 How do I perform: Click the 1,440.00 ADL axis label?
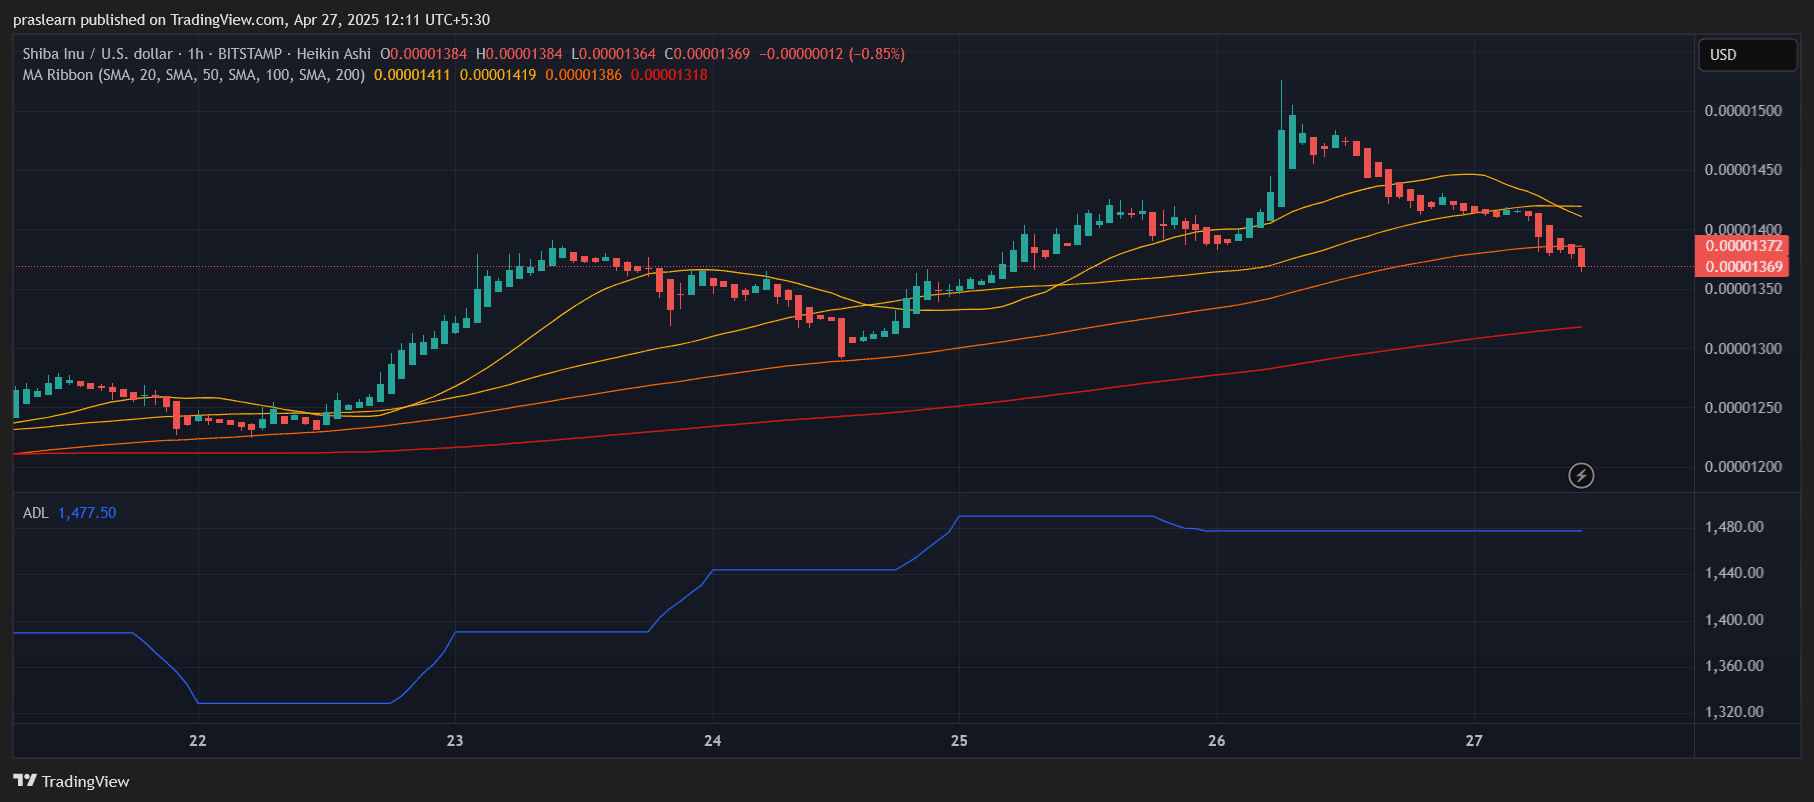tap(1734, 573)
